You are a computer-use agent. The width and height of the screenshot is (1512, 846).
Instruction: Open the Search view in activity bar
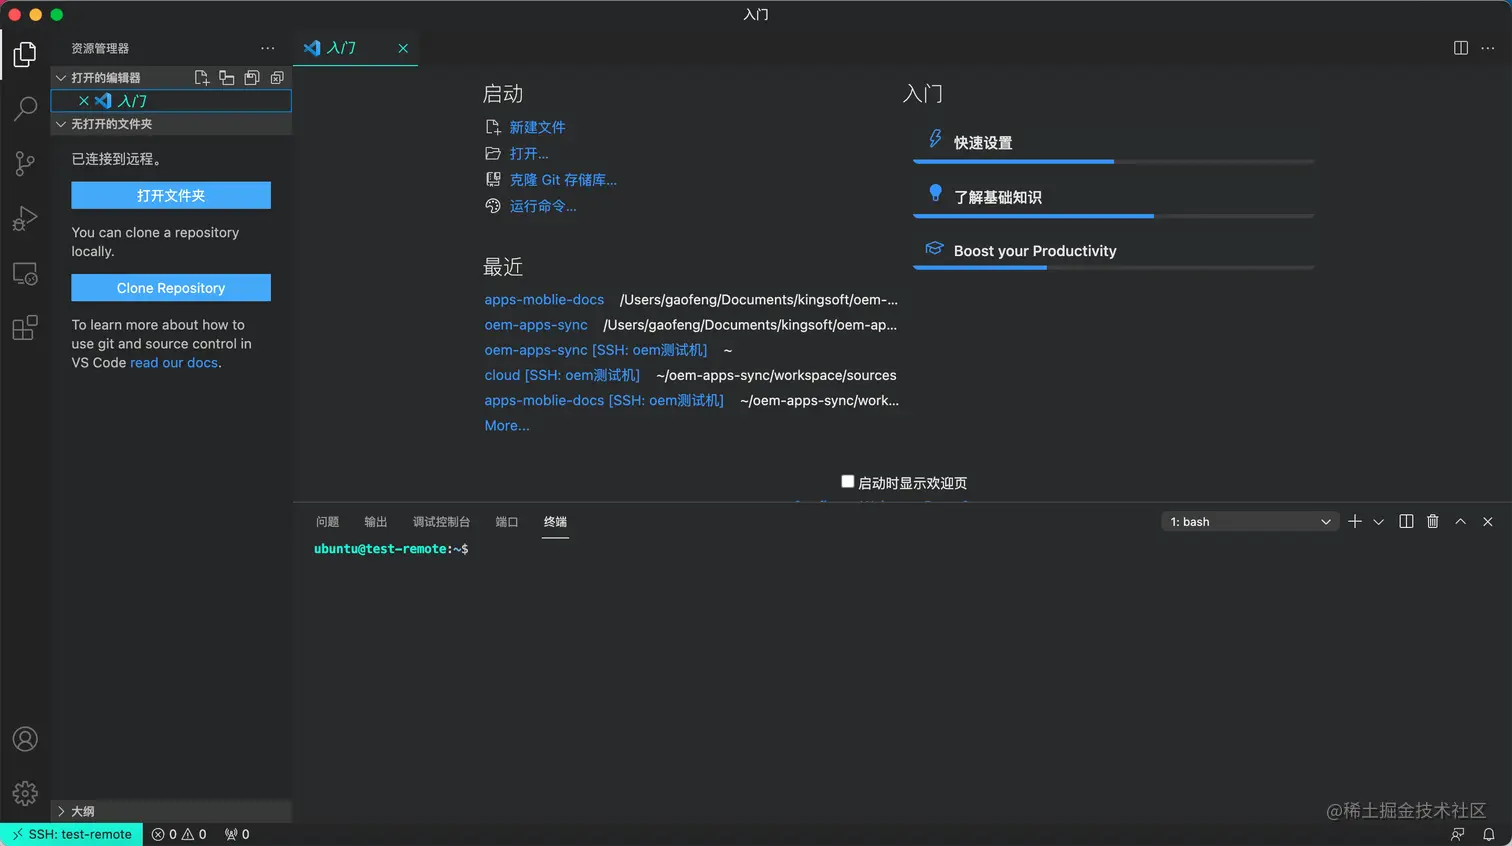click(25, 108)
